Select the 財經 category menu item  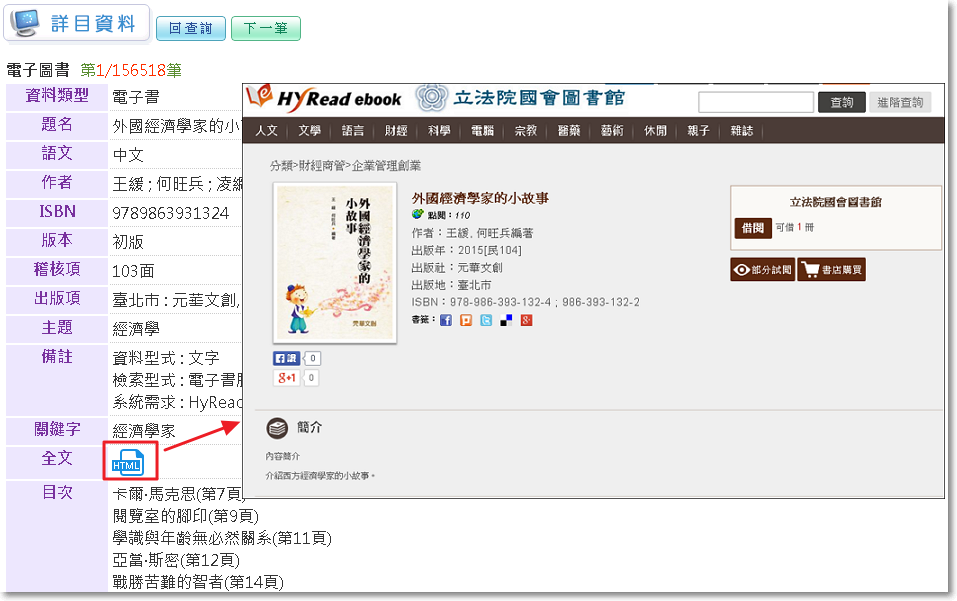pyautogui.click(x=395, y=131)
